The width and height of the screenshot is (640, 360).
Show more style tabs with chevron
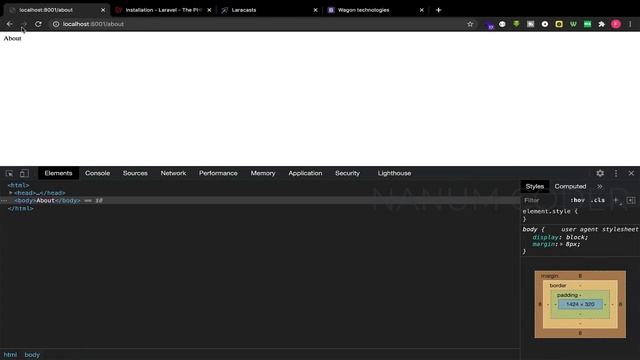pyautogui.click(x=600, y=186)
